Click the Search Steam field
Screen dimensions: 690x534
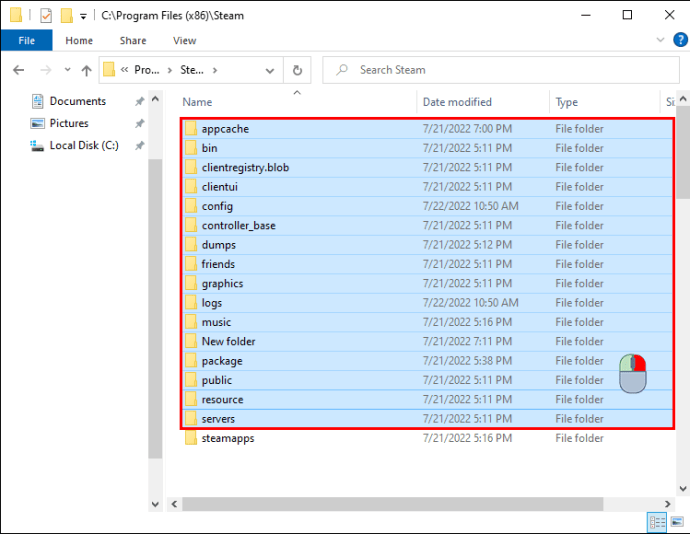tap(501, 70)
